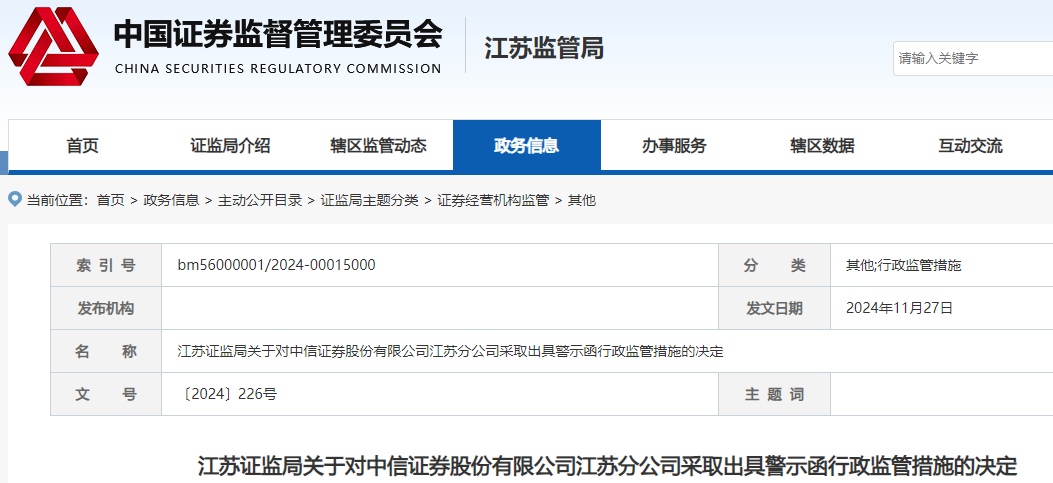Click the 分类 label cell
Screen dimensions: 1053x483
point(774,265)
